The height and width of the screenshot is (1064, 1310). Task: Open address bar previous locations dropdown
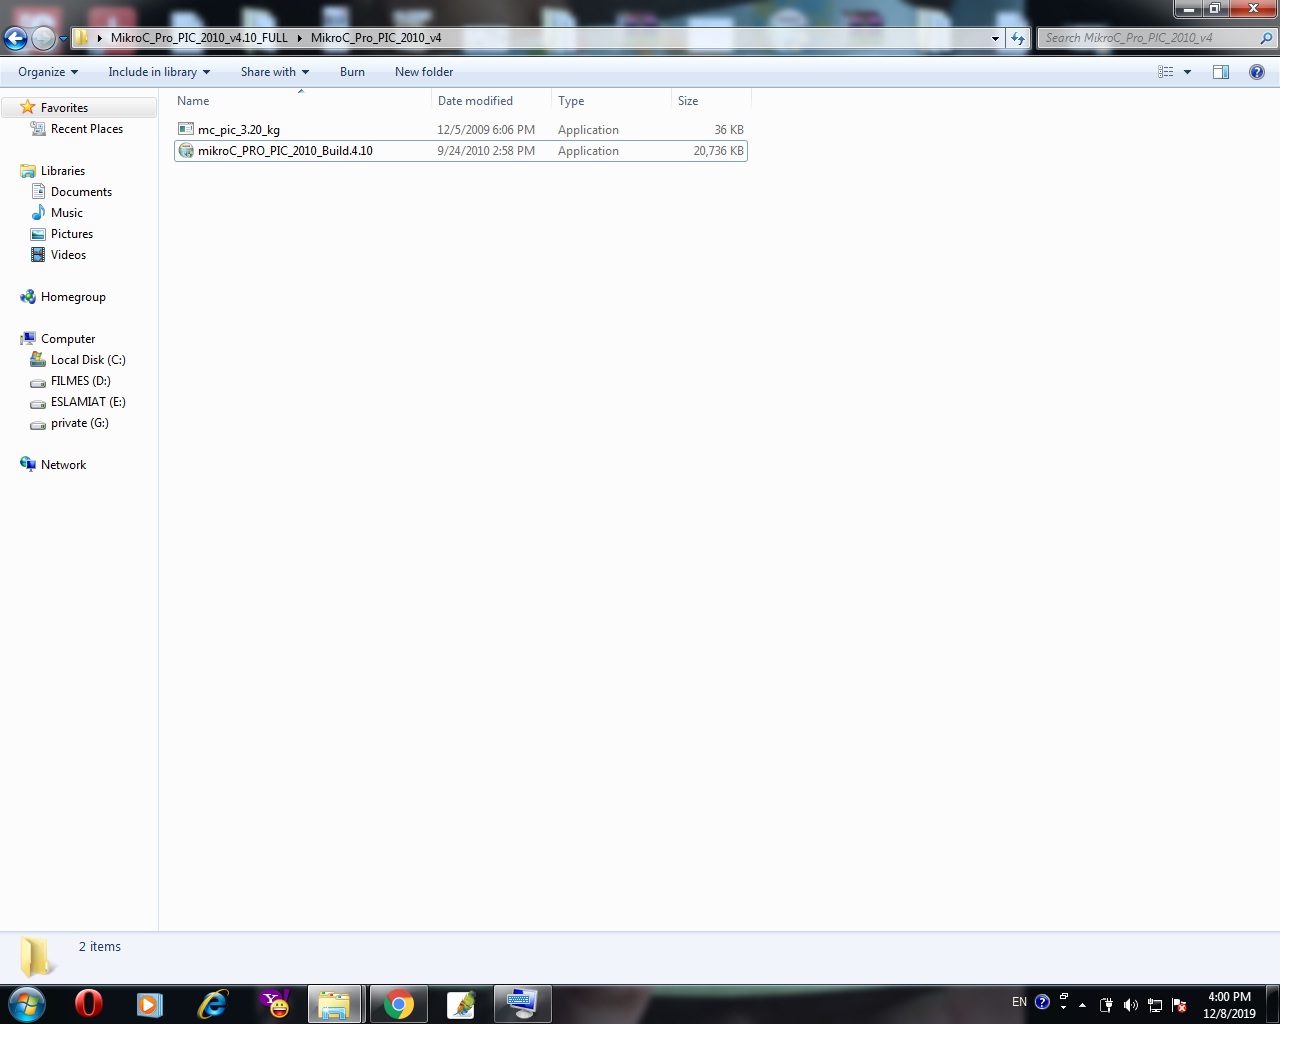pos(995,38)
